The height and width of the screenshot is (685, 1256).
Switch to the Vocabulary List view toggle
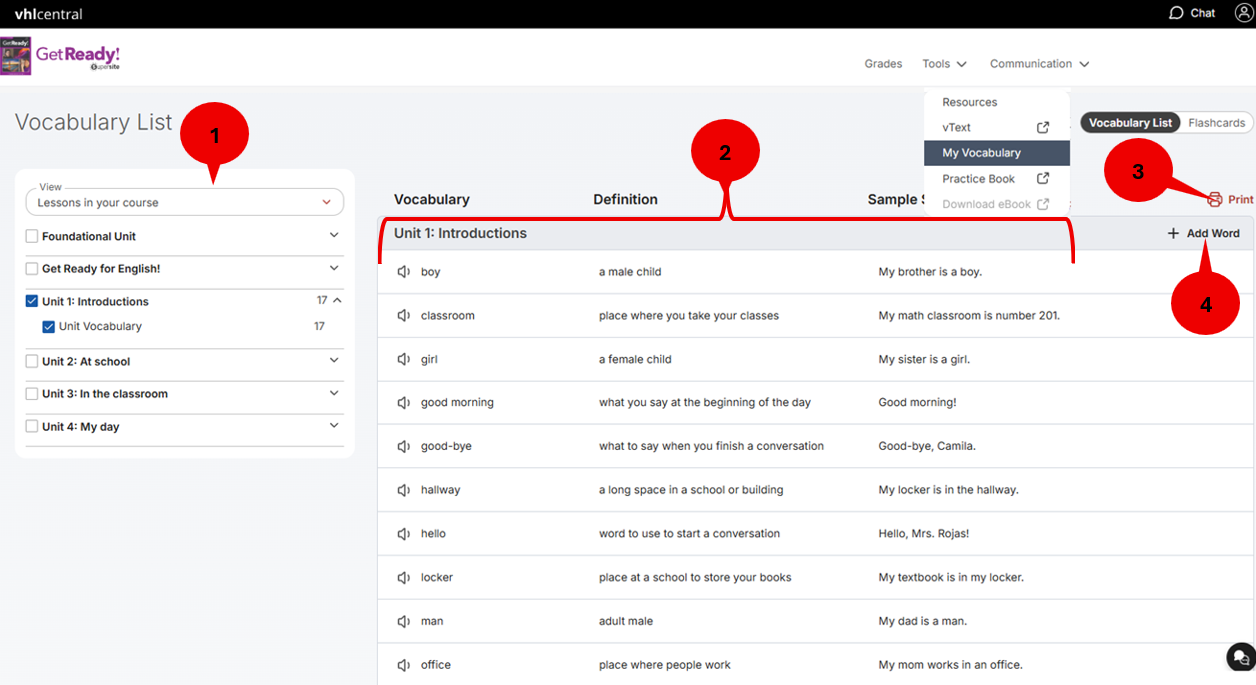point(1130,123)
